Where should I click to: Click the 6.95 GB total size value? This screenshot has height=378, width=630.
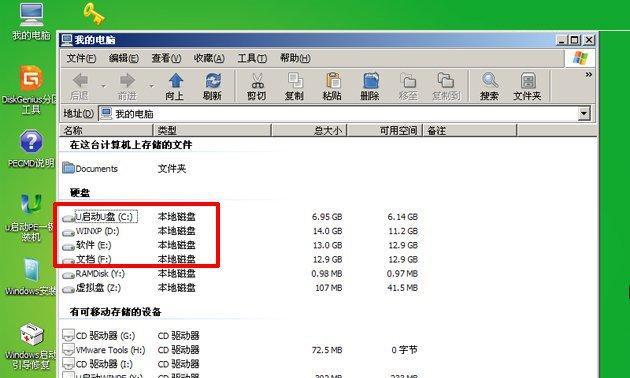327,217
